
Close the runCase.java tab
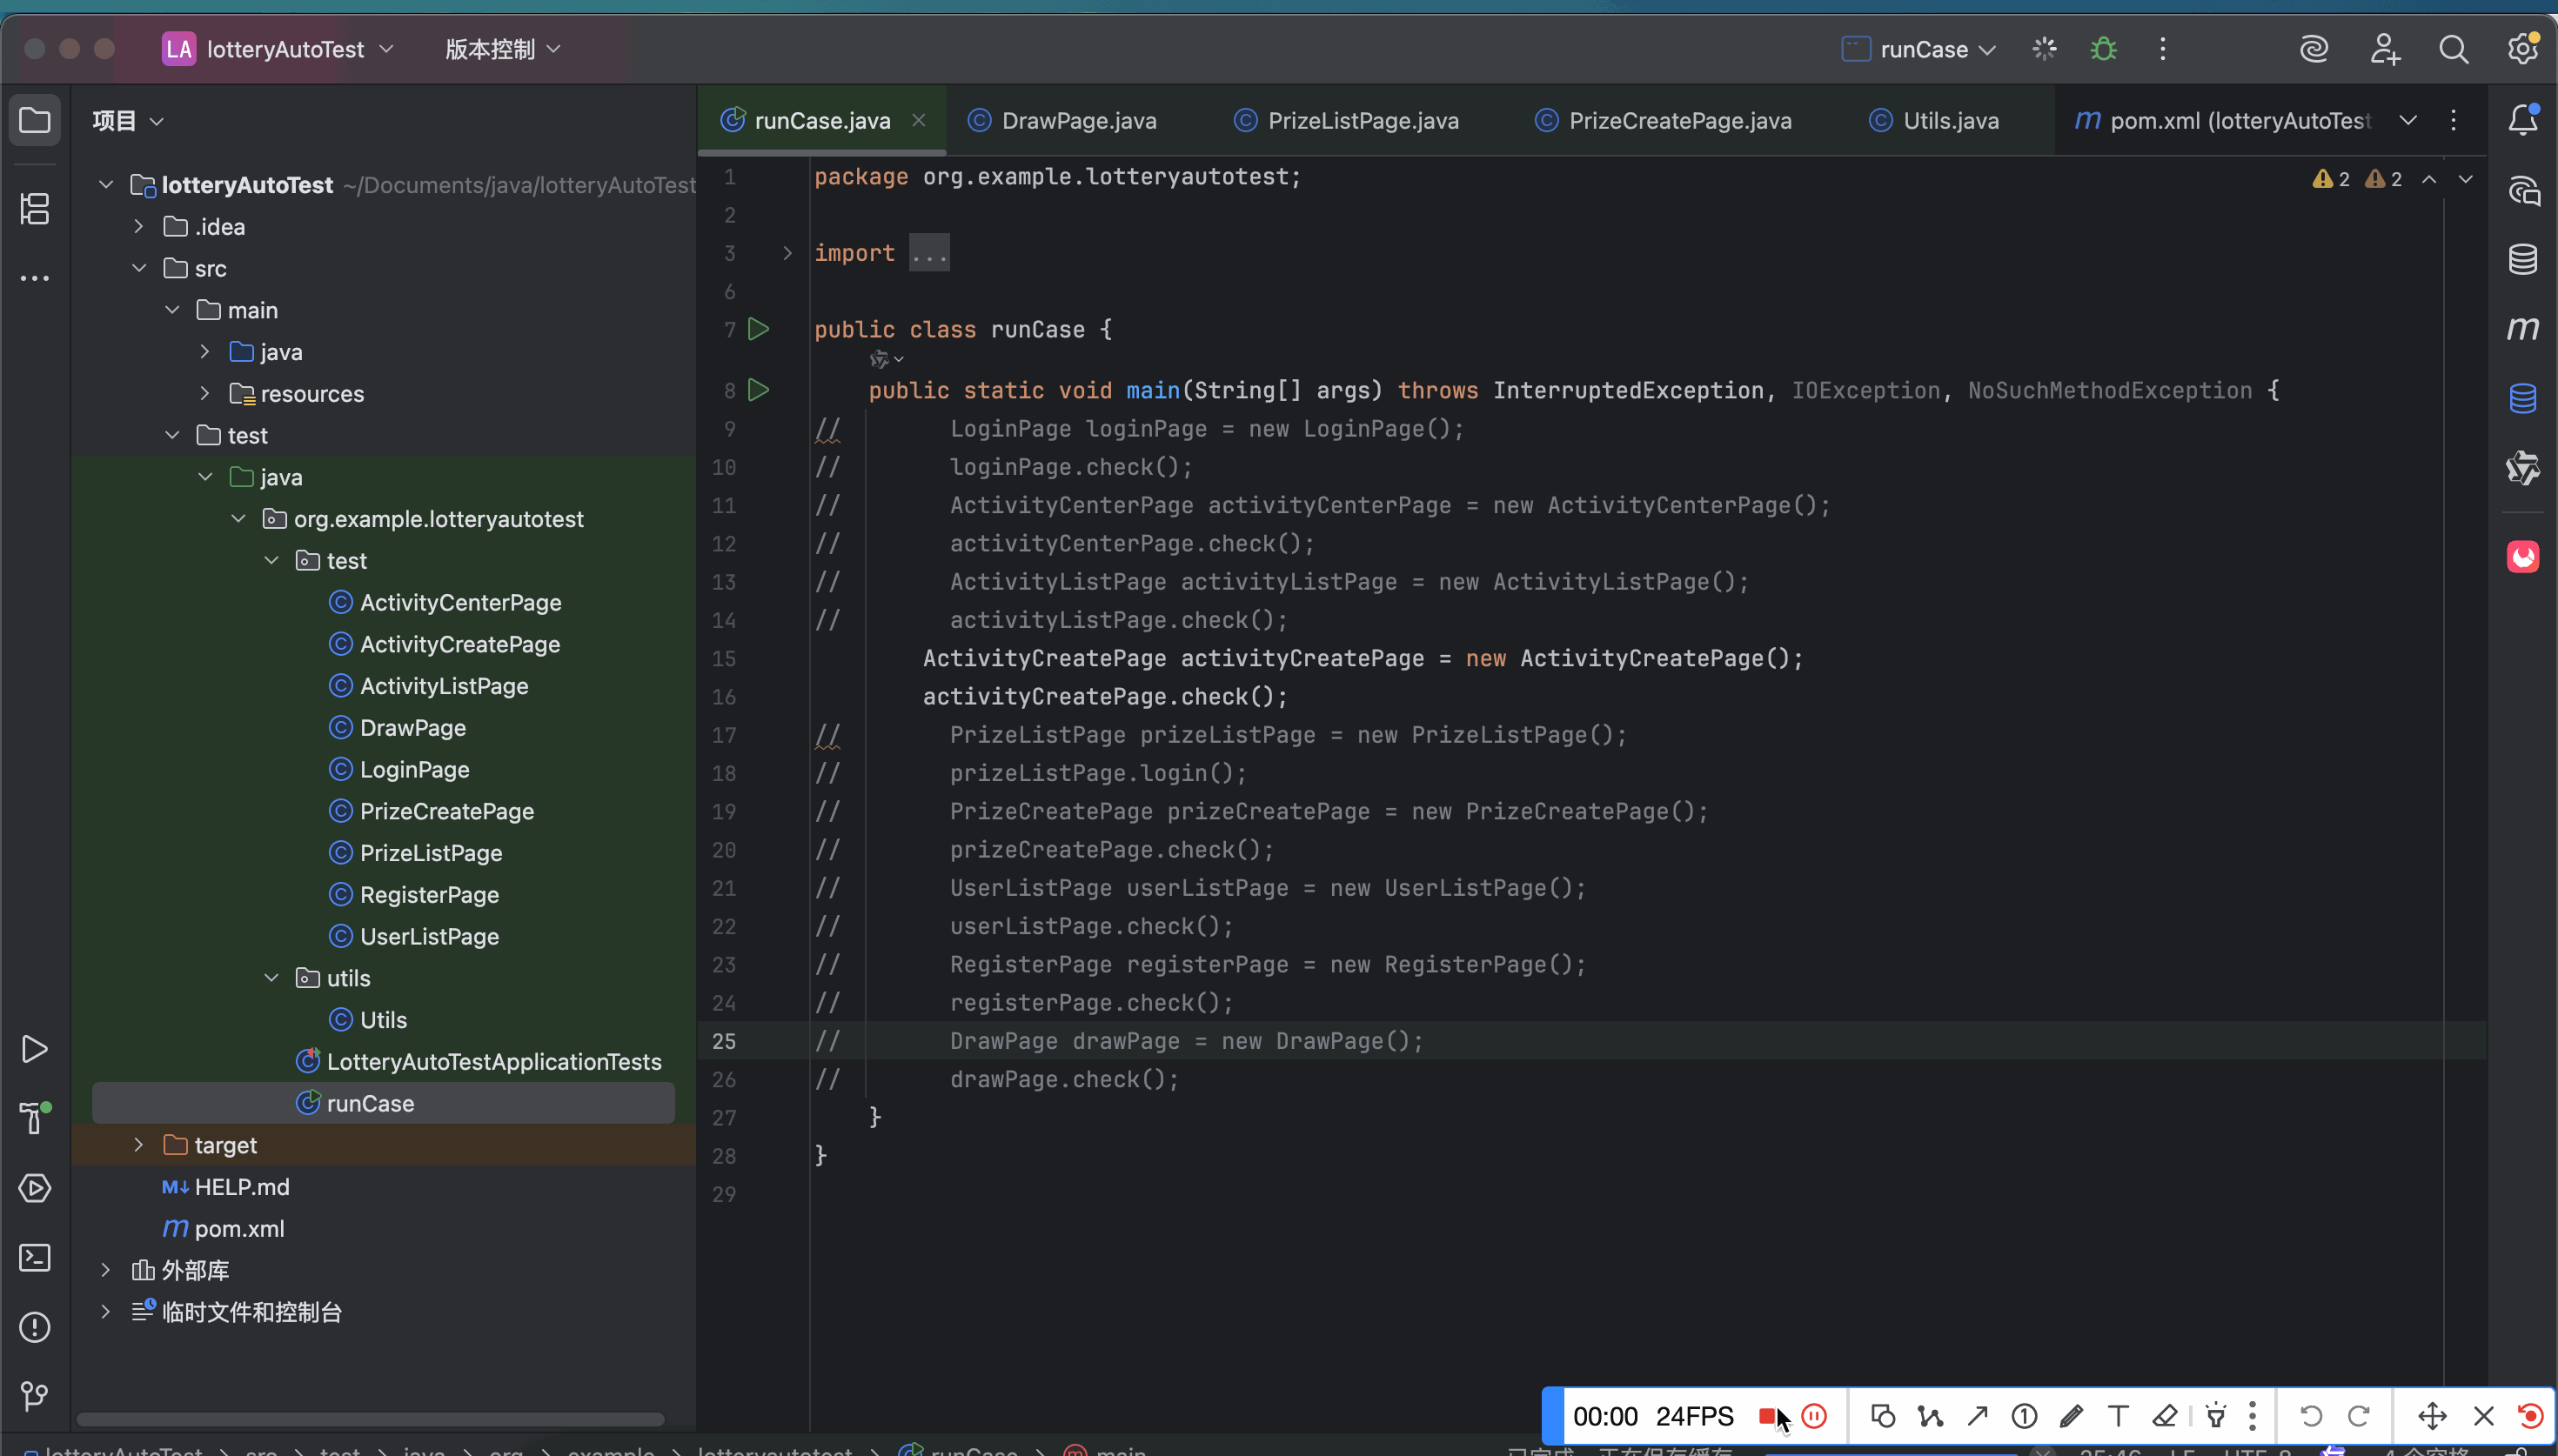pyautogui.click(x=918, y=120)
